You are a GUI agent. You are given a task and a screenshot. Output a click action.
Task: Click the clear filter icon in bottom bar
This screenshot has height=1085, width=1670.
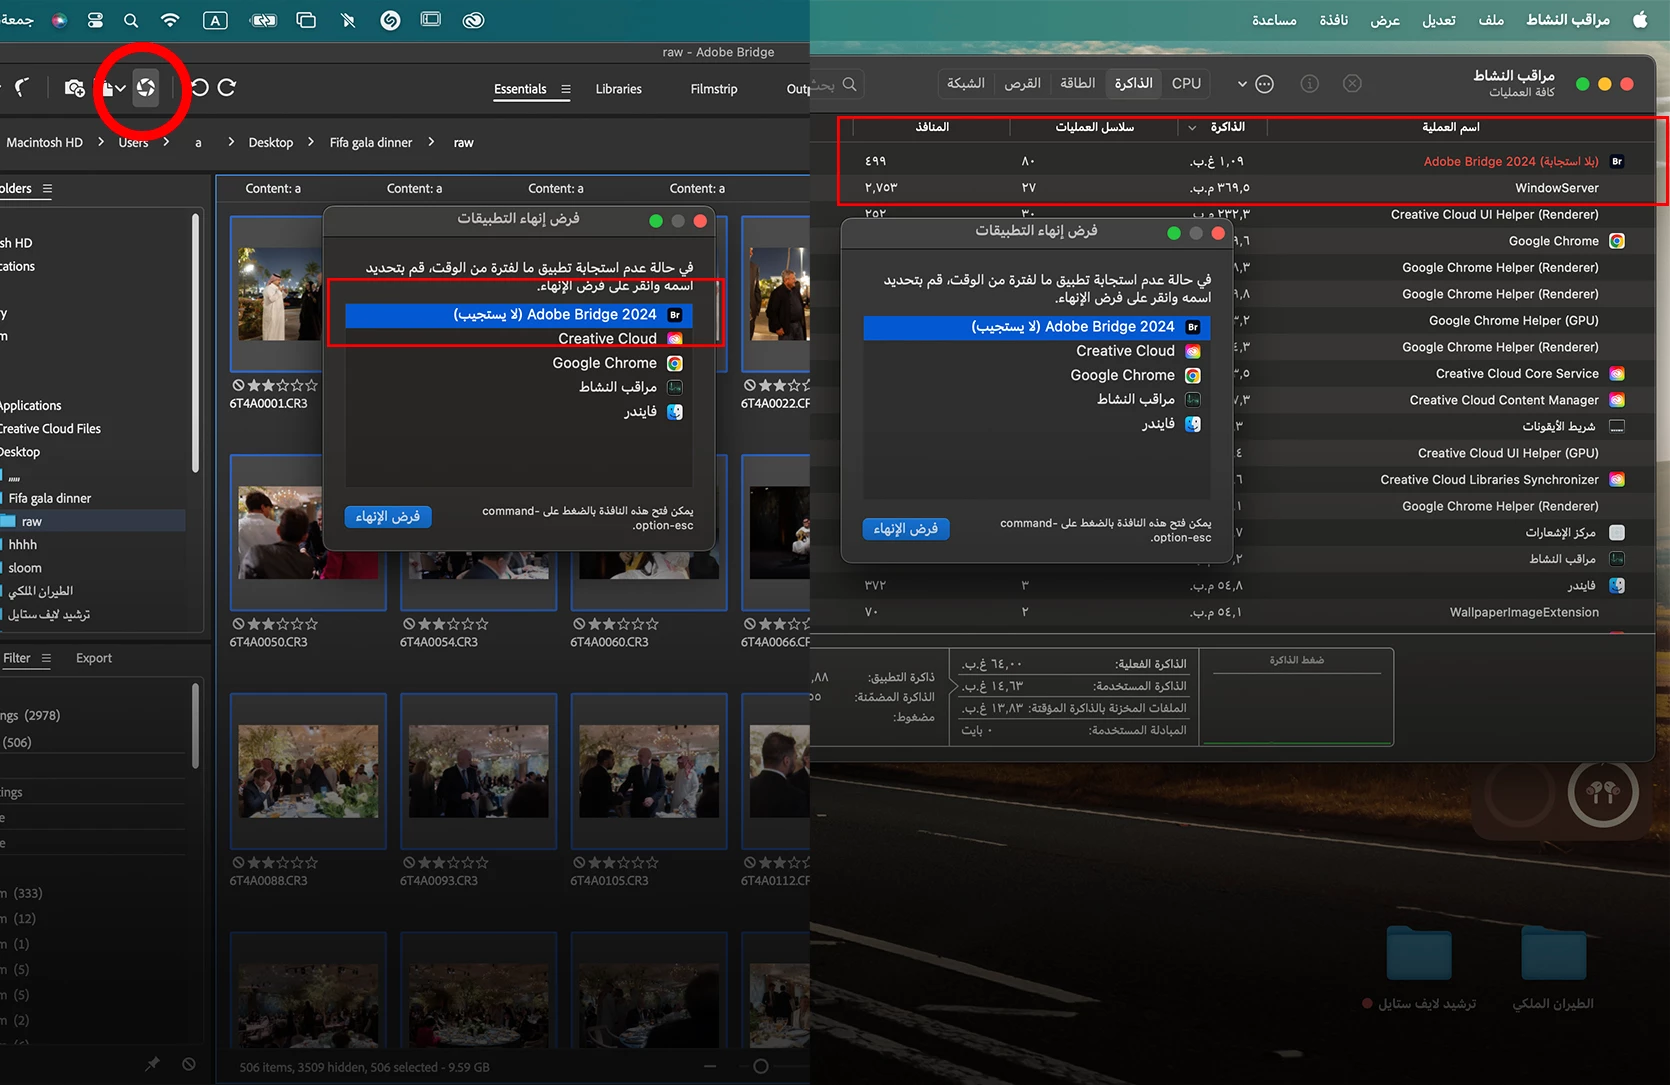point(189,1065)
